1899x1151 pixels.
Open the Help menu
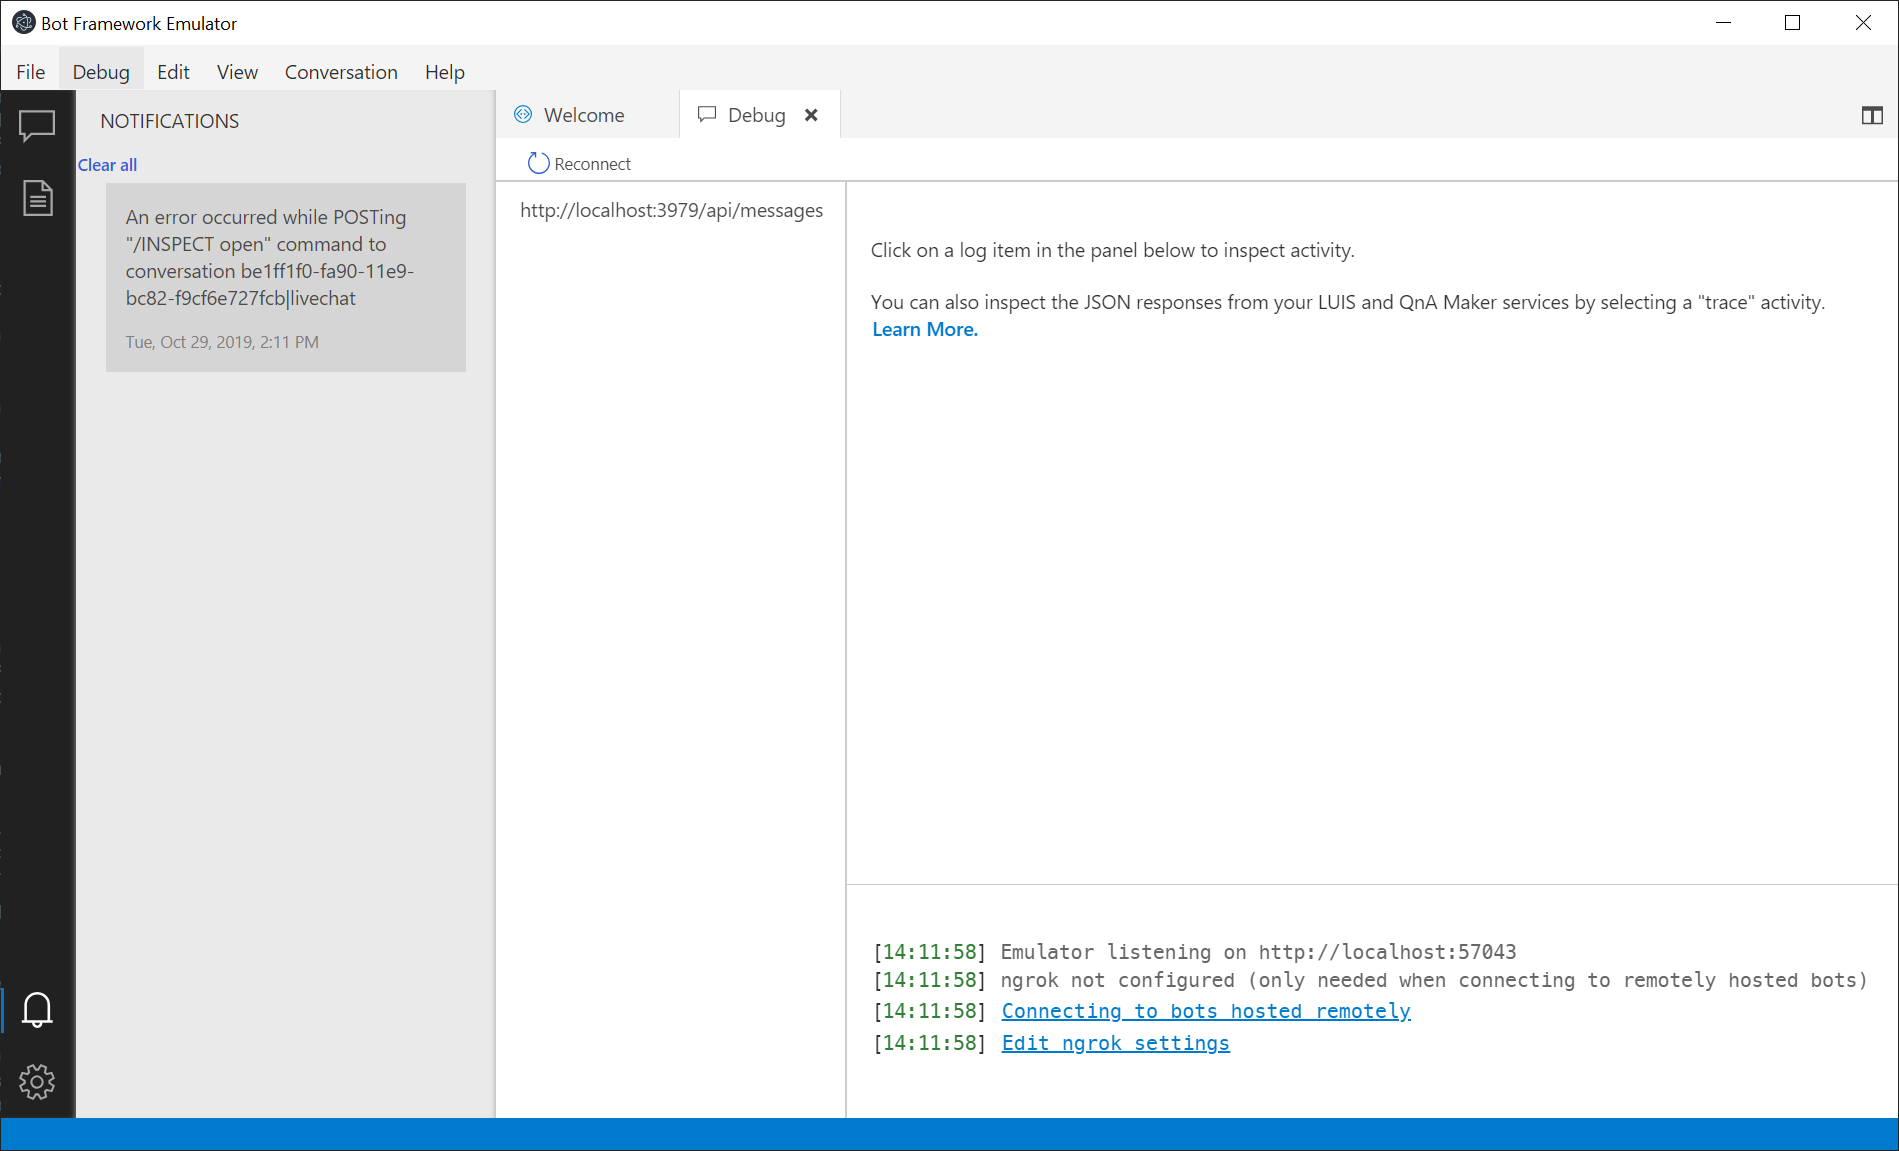point(445,72)
